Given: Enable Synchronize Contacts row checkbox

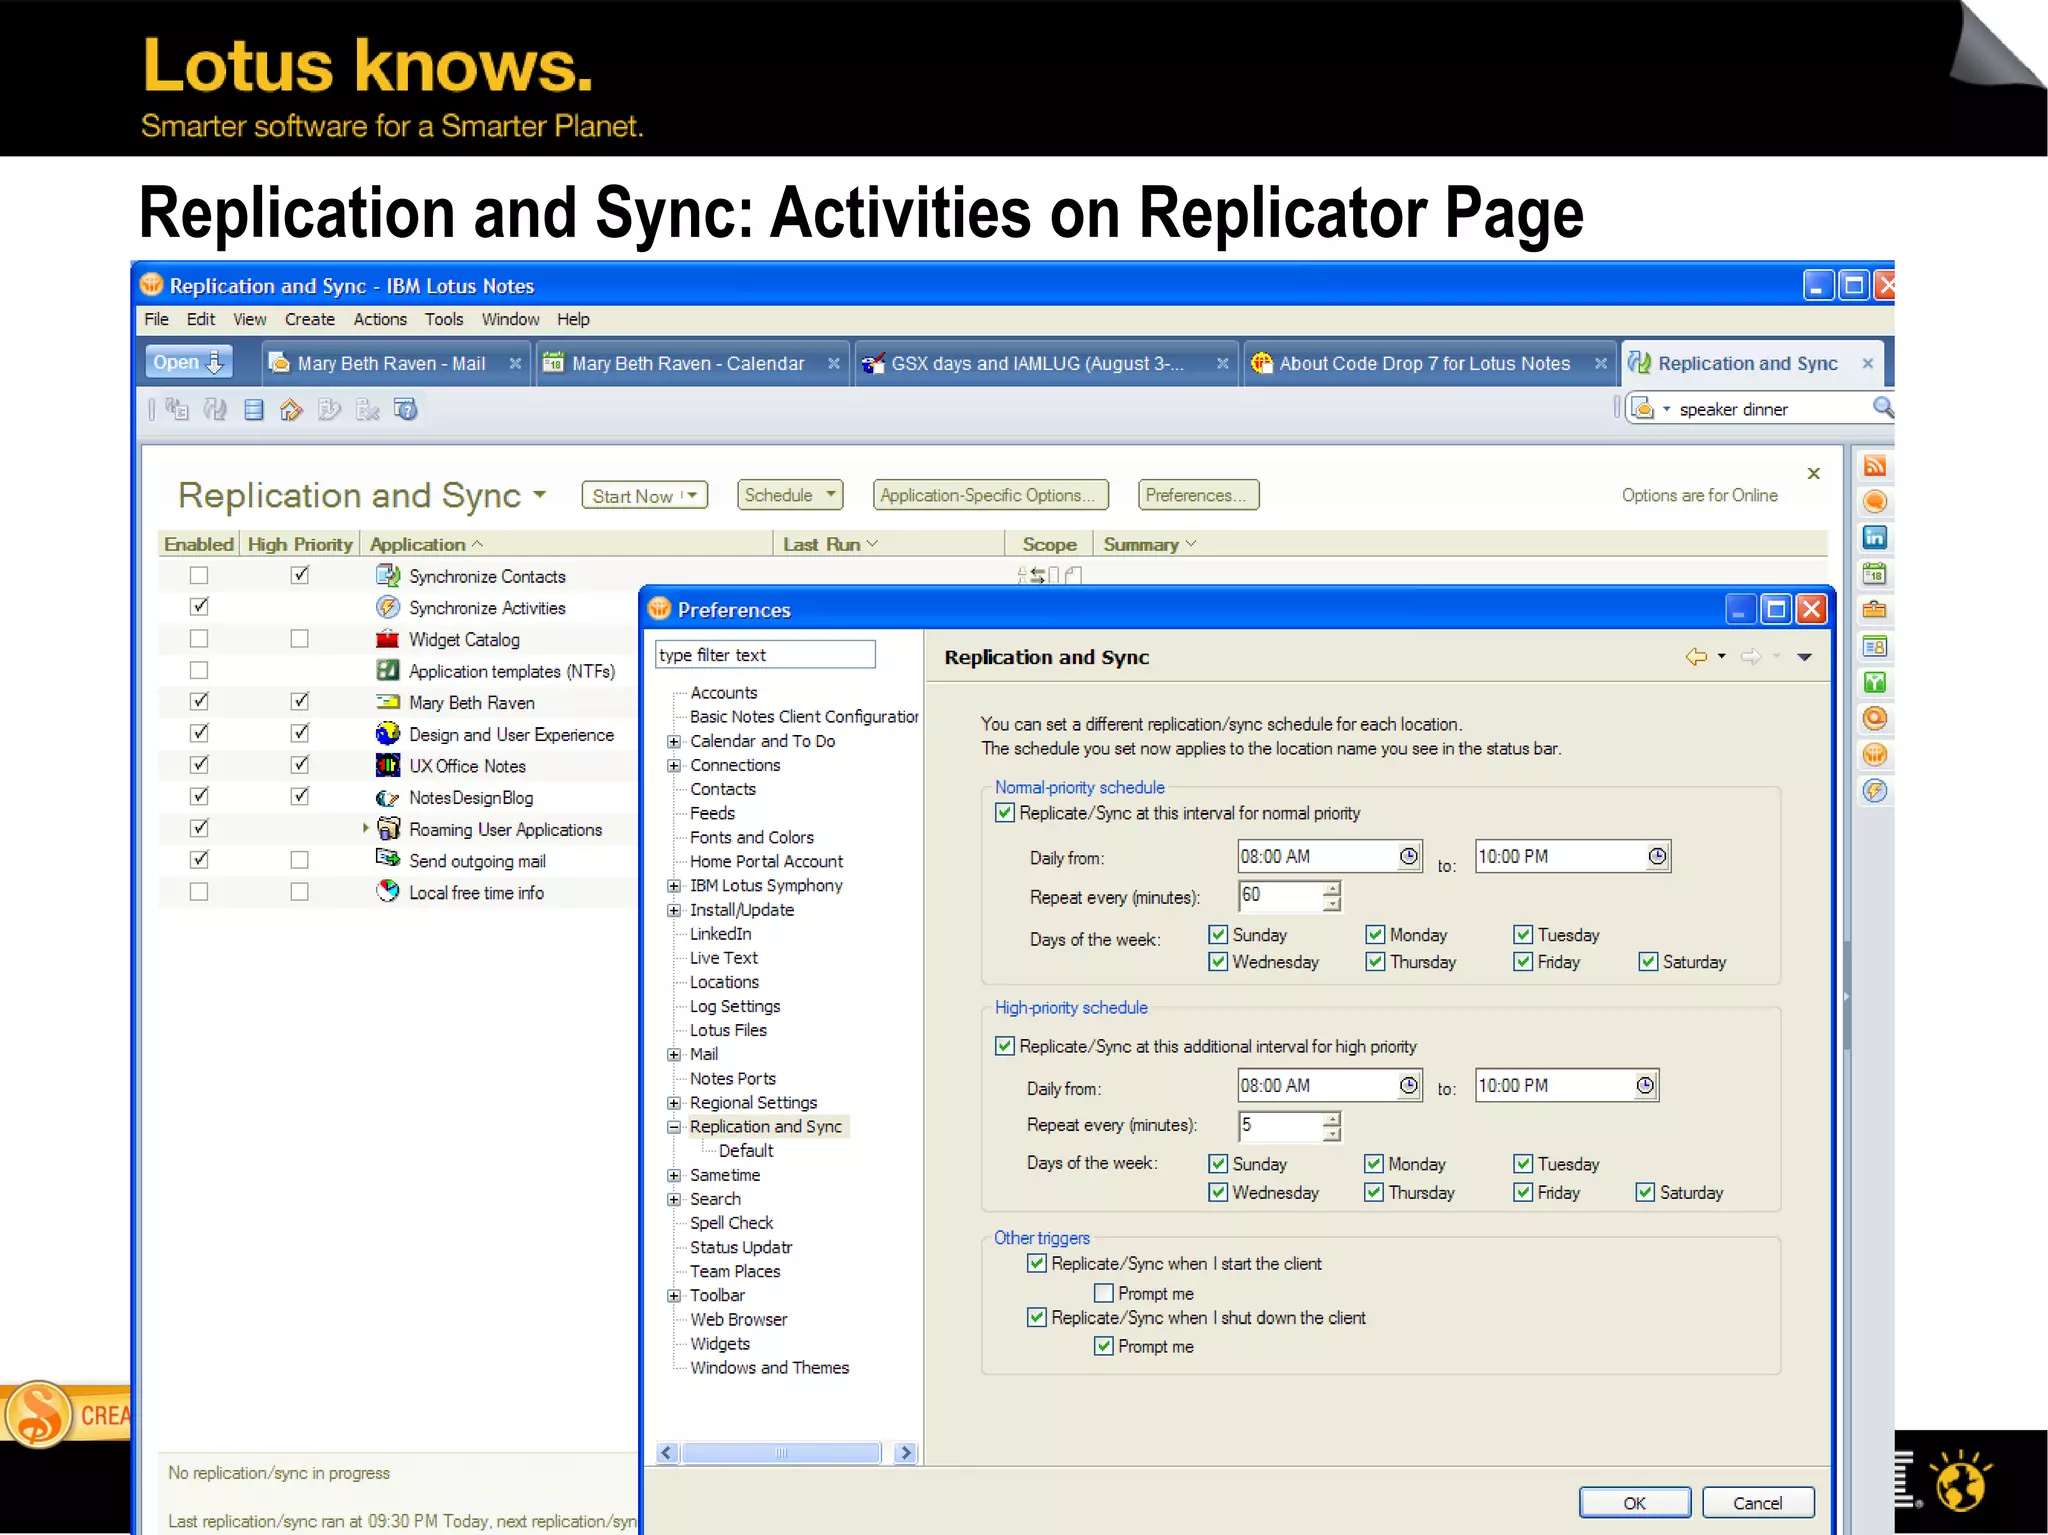Looking at the screenshot, I should pyautogui.click(x=199, y=576).
